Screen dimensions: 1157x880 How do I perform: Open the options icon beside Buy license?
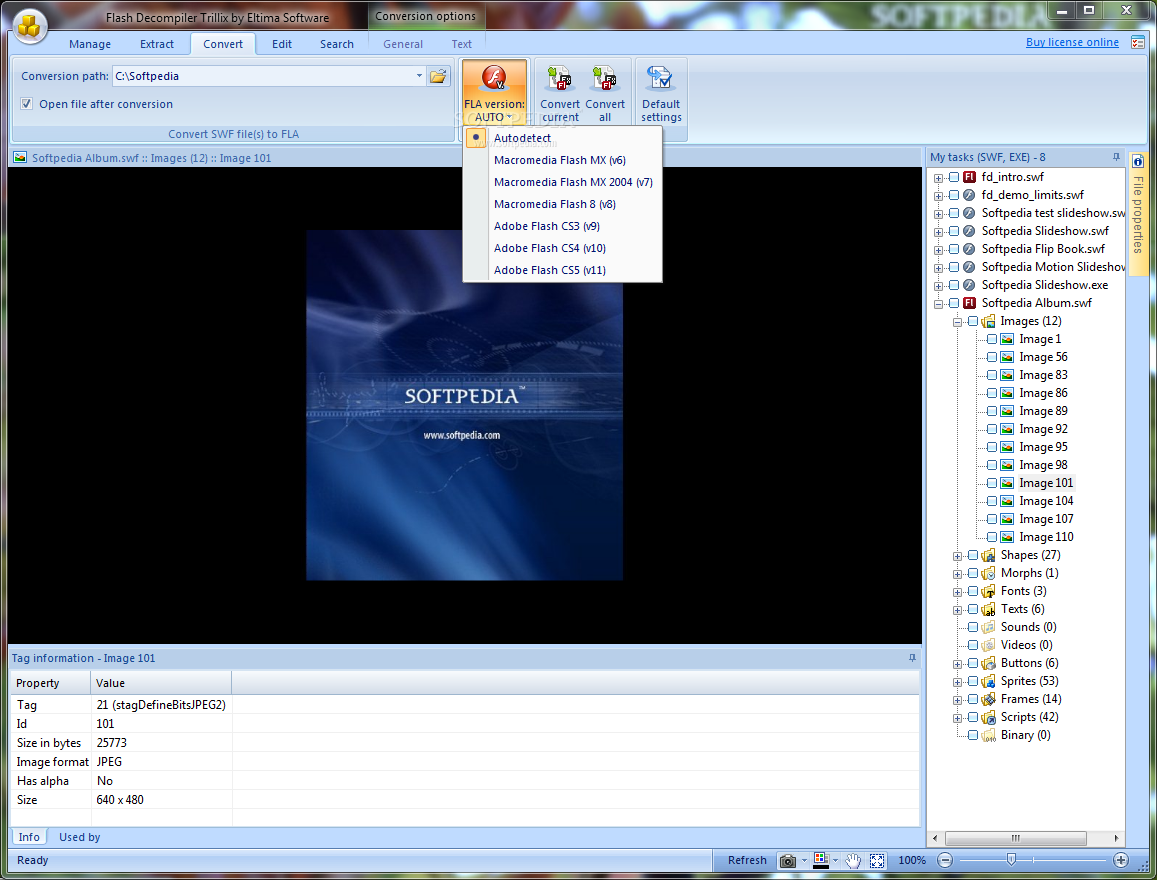(x=1137, y=43)
